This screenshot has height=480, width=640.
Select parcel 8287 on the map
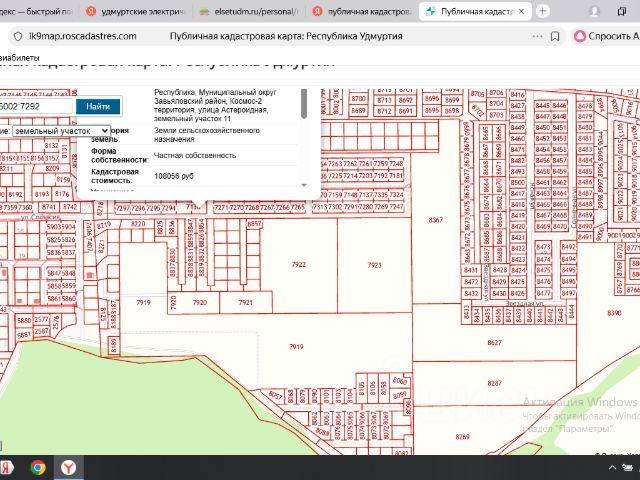494,383
